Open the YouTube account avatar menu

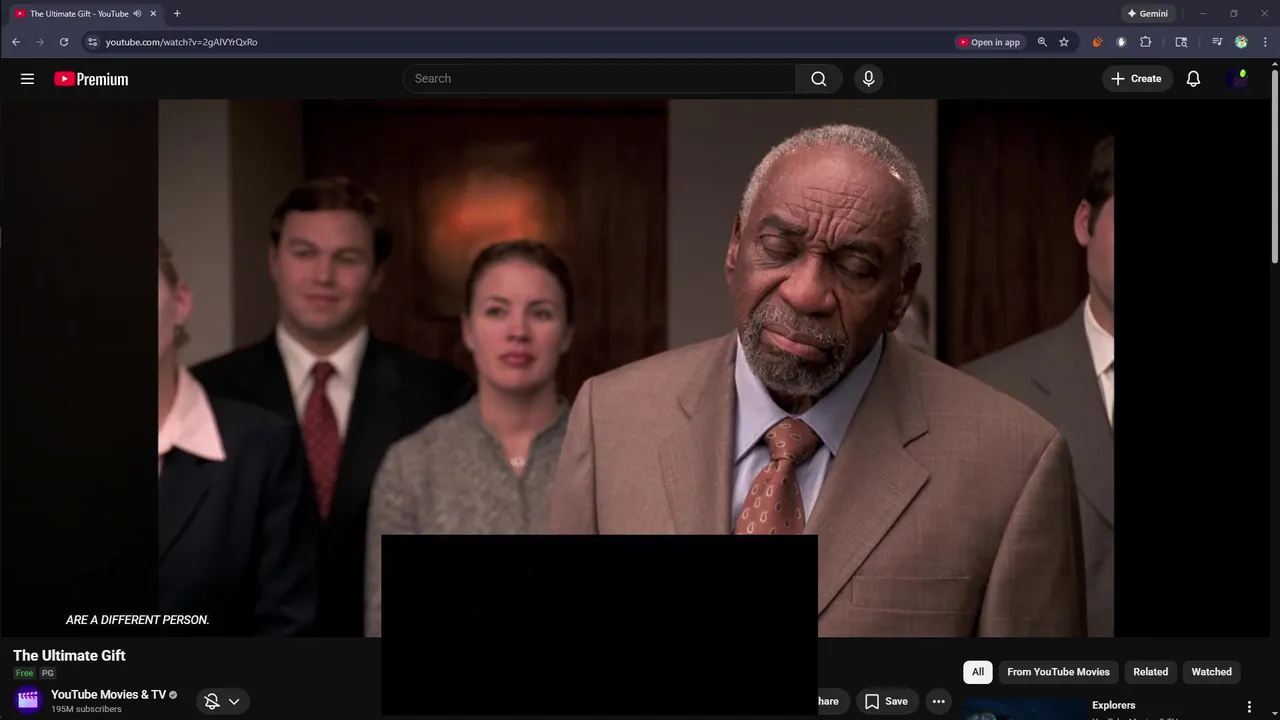click(1237, 79)
